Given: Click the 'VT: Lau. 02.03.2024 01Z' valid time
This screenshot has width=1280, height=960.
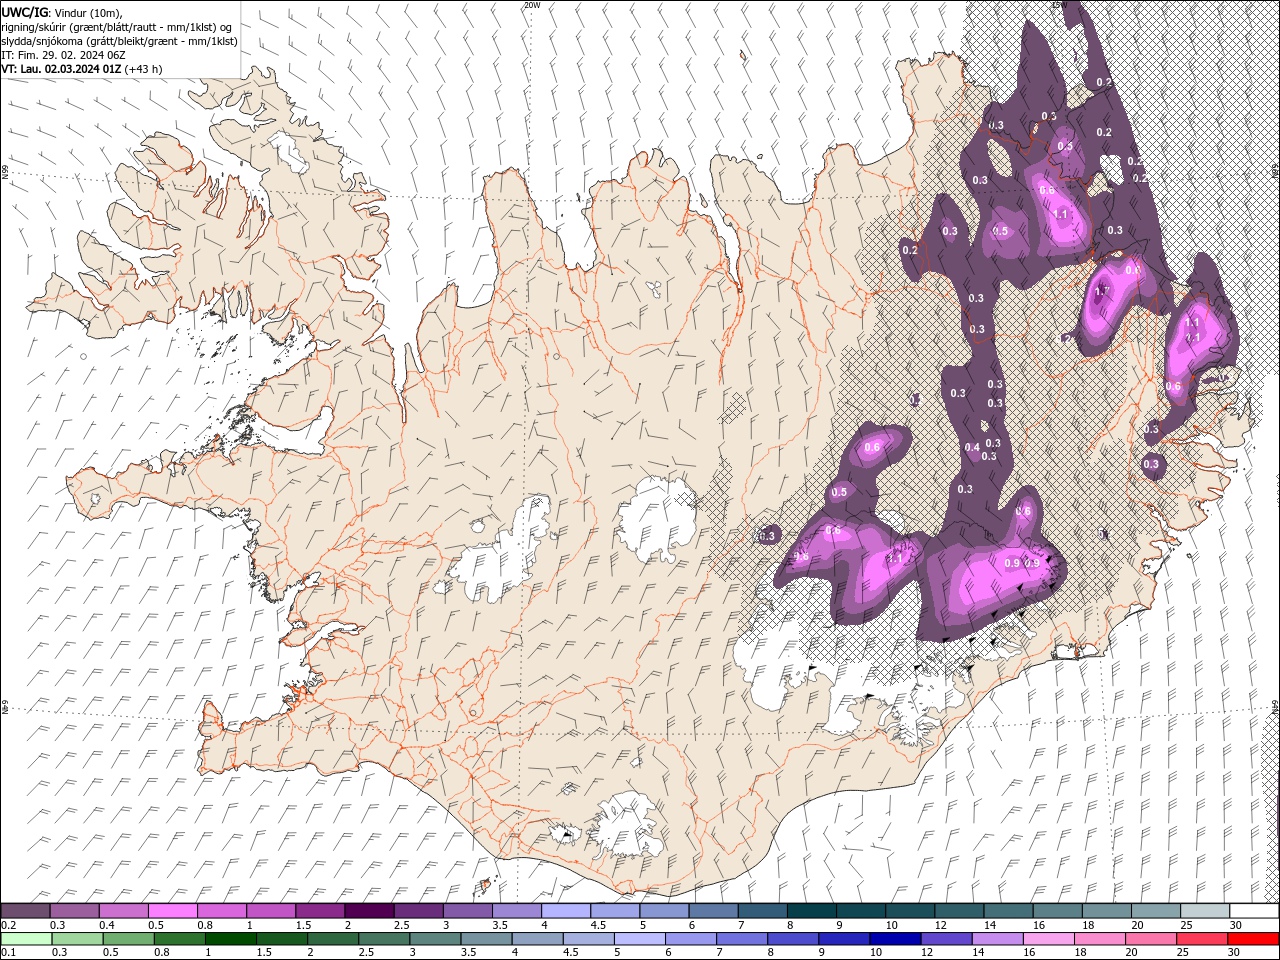Looking at the screenshot, I should click(61, 69).
